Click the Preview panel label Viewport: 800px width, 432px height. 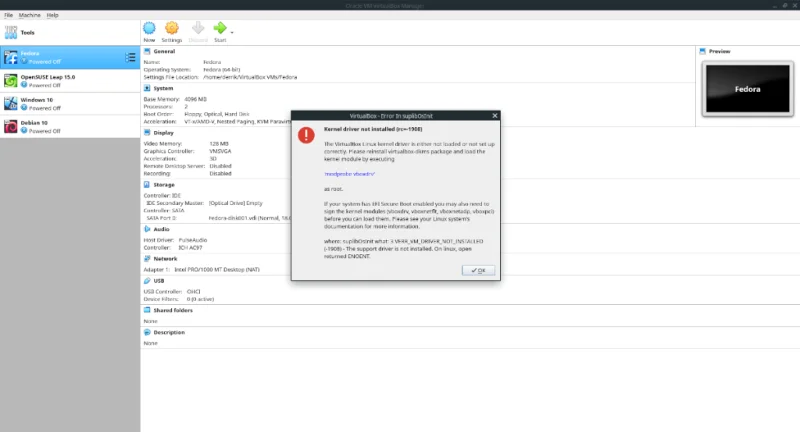tap(719, 52)
